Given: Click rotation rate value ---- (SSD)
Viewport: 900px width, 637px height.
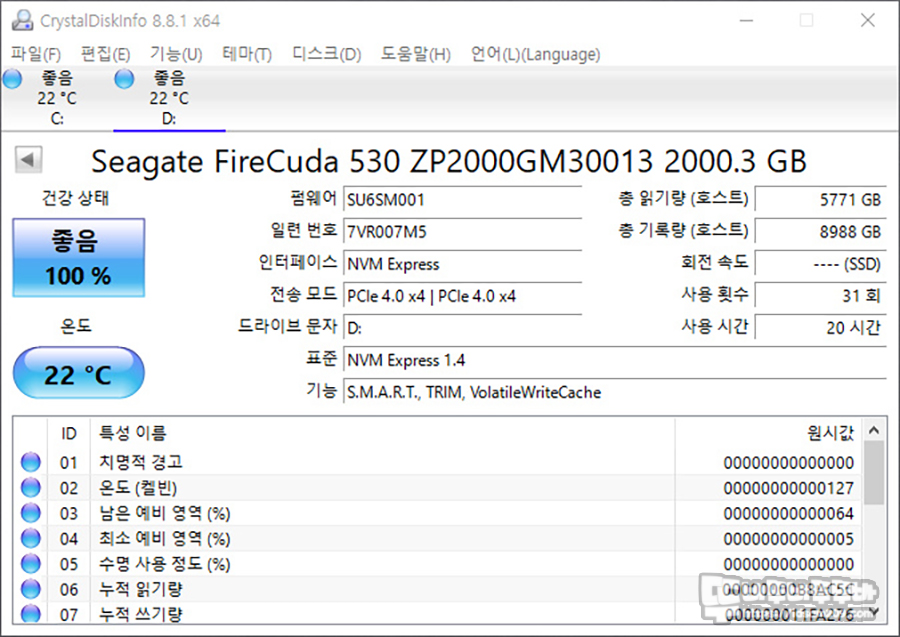Looking at the screenshot, I should click(821, 264).
